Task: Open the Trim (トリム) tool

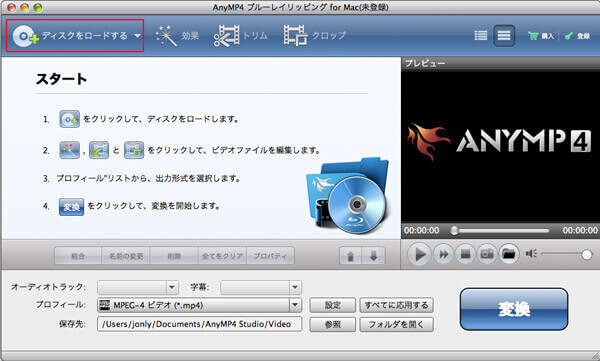Action: click(x=241, y=36)
